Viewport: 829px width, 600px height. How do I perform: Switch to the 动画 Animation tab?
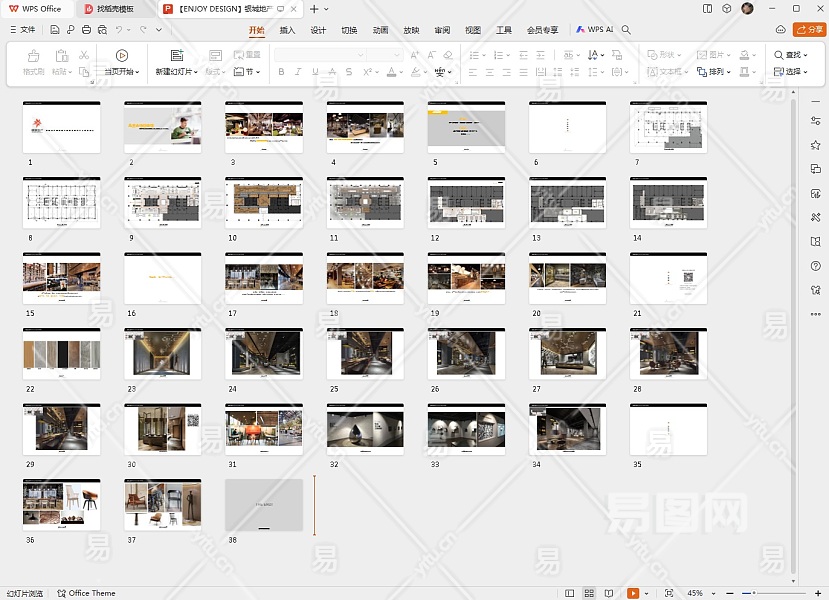pyautogui.click(x=380, y=30)
